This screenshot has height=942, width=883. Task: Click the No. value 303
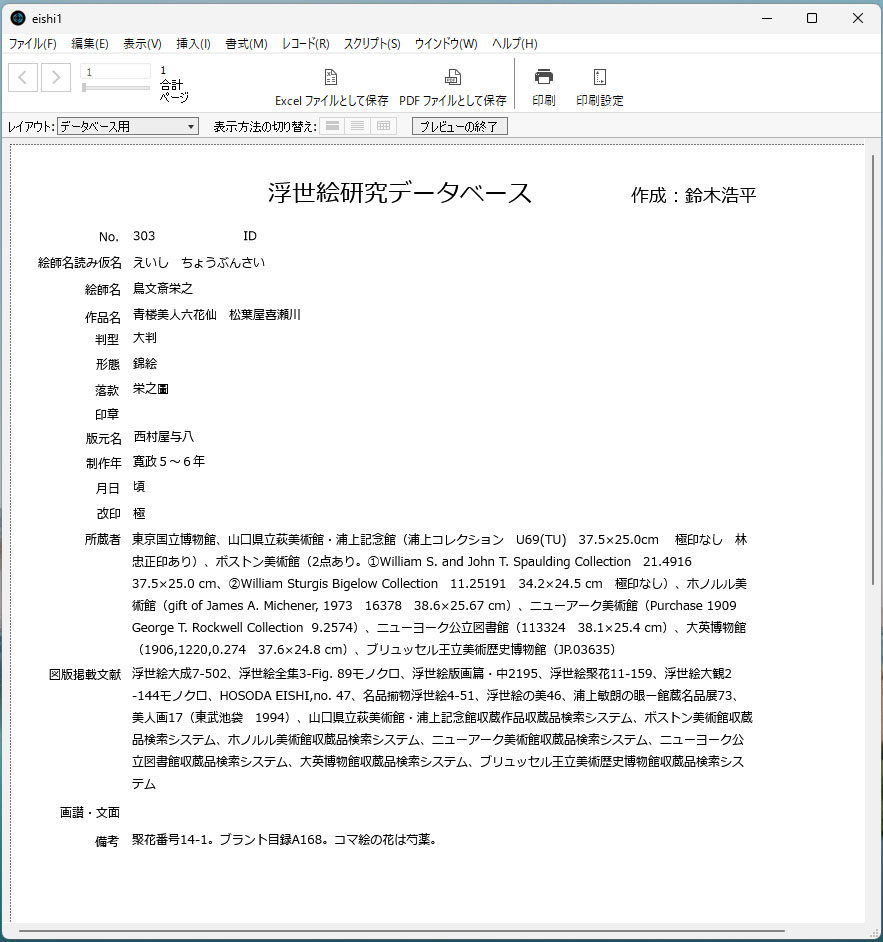coord(144,236)
